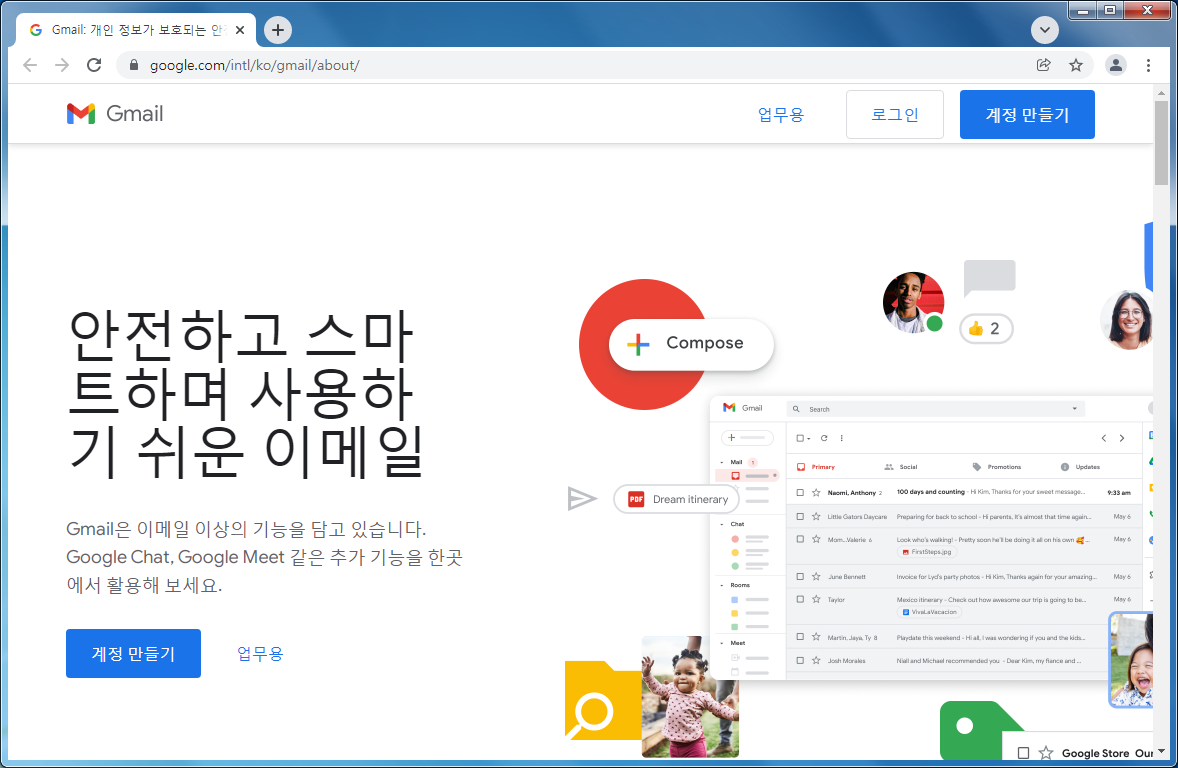The height and width of the screenshot is (768, 1178).
Task: Open the Chrome profile avatar menu
Action: pos(1116,65)
